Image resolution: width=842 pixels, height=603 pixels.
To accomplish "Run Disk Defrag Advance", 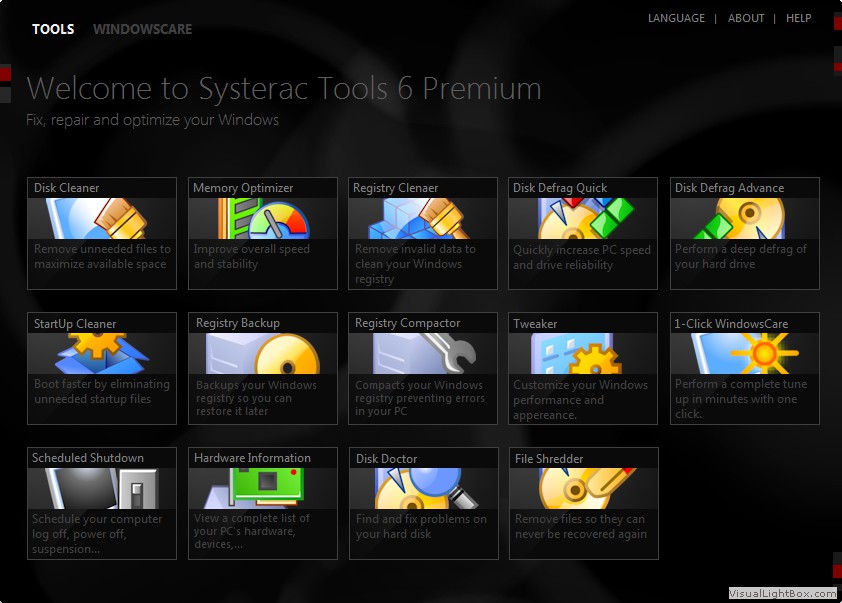I will [744, 232].
